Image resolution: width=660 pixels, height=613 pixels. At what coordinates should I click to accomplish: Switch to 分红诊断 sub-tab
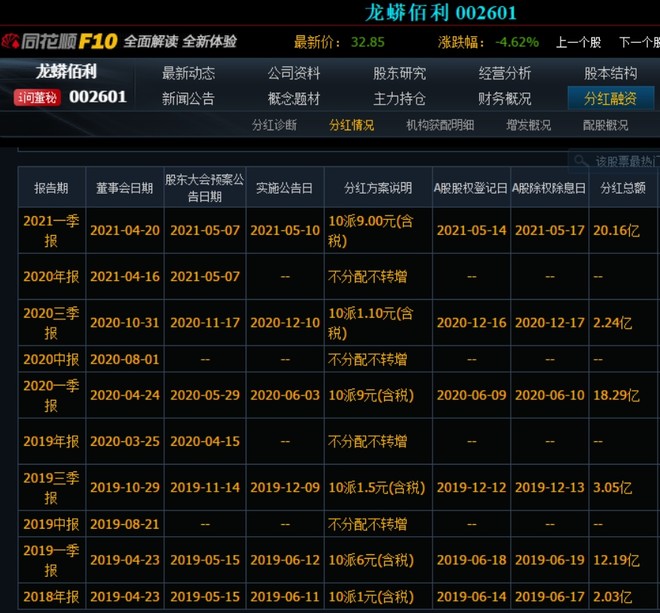[x=274, y=125]
